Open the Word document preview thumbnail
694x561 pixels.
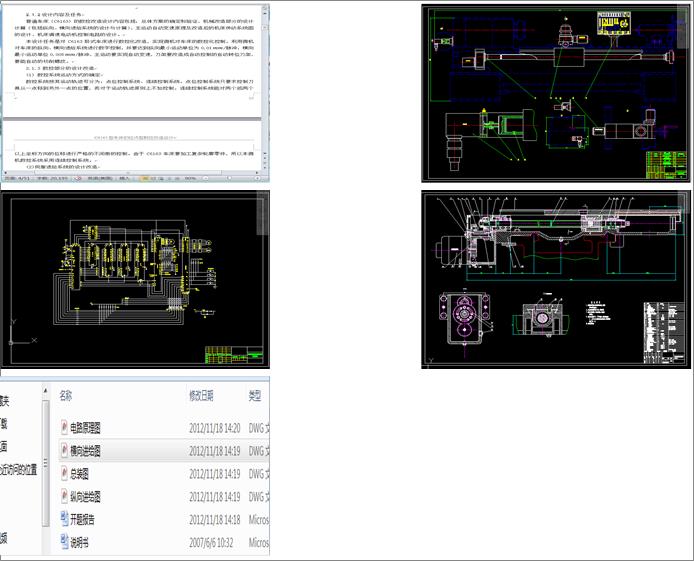135,93
